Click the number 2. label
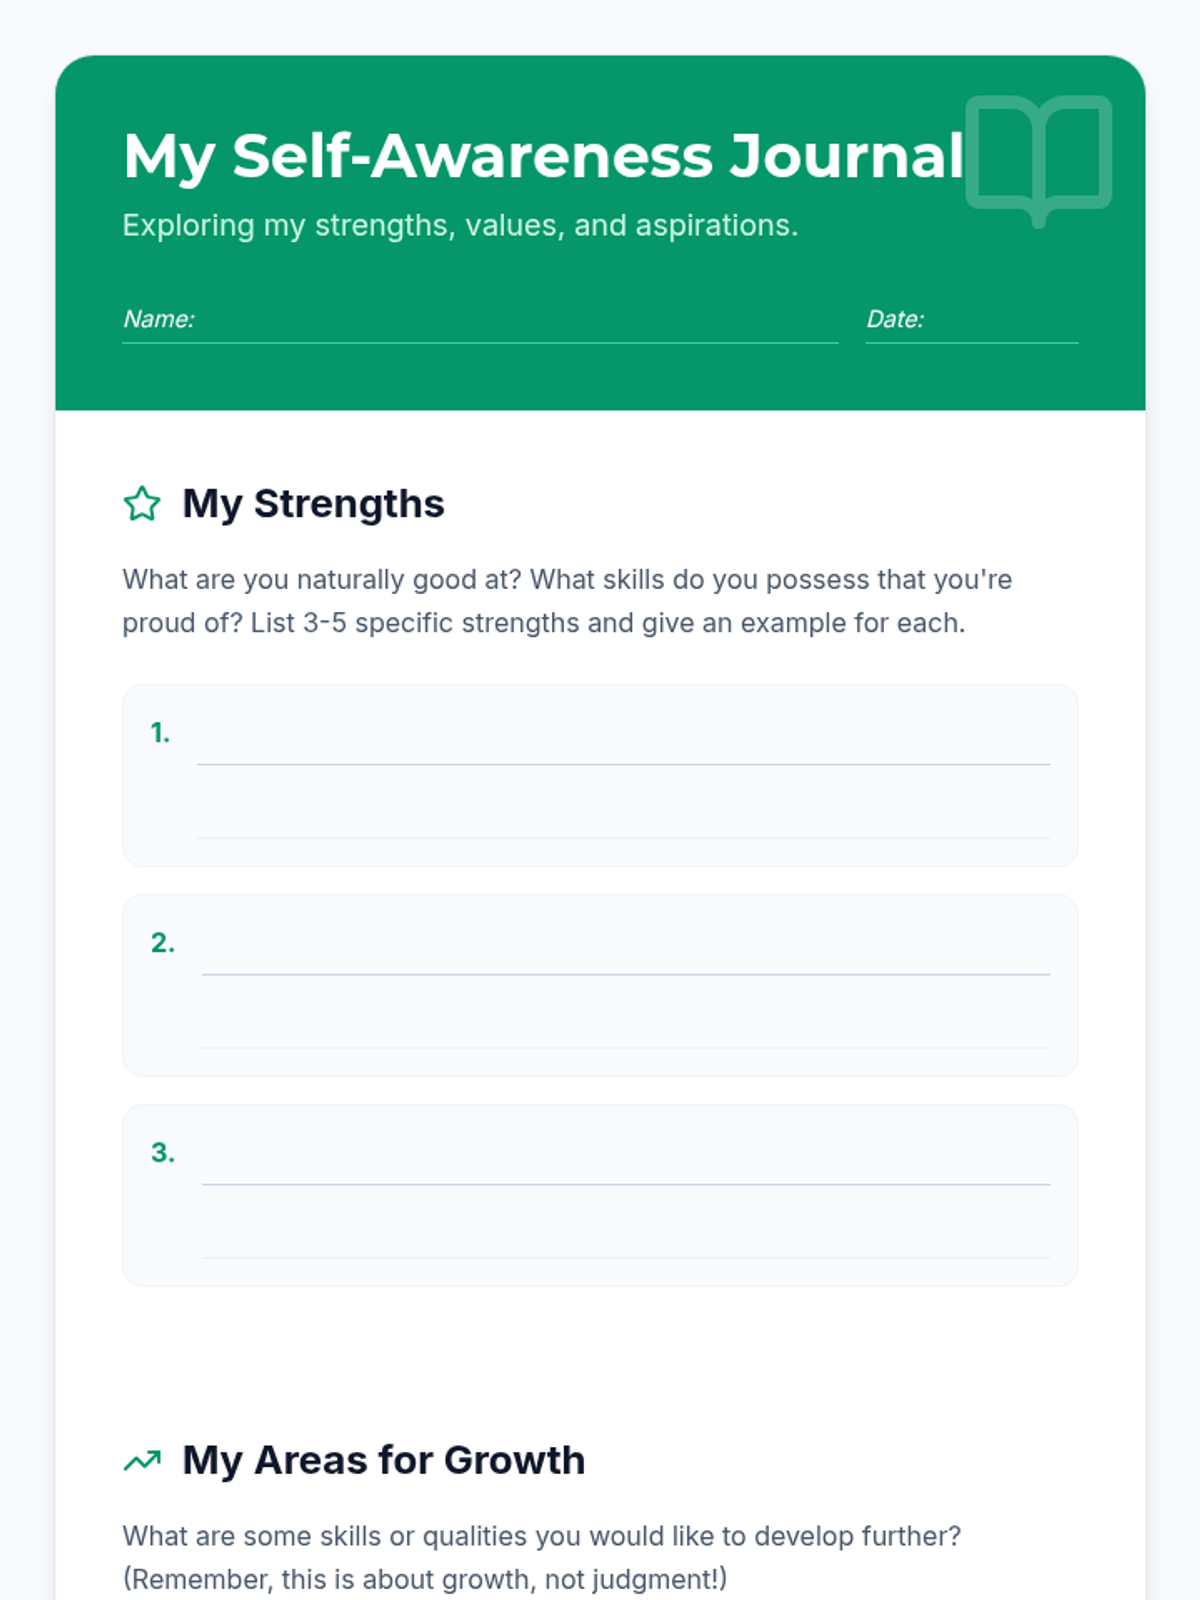This screenshot has width=1200, height=1600. [163, 943]
